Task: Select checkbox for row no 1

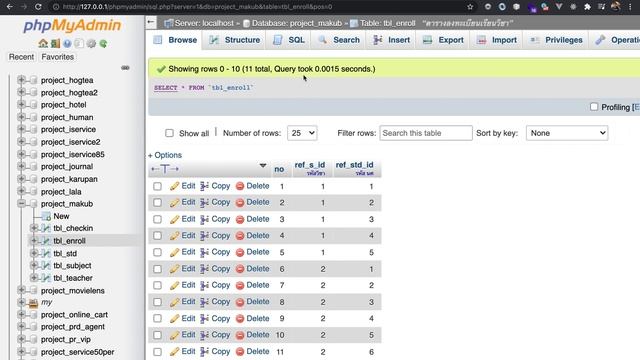Action: click(x=158, y=187)
